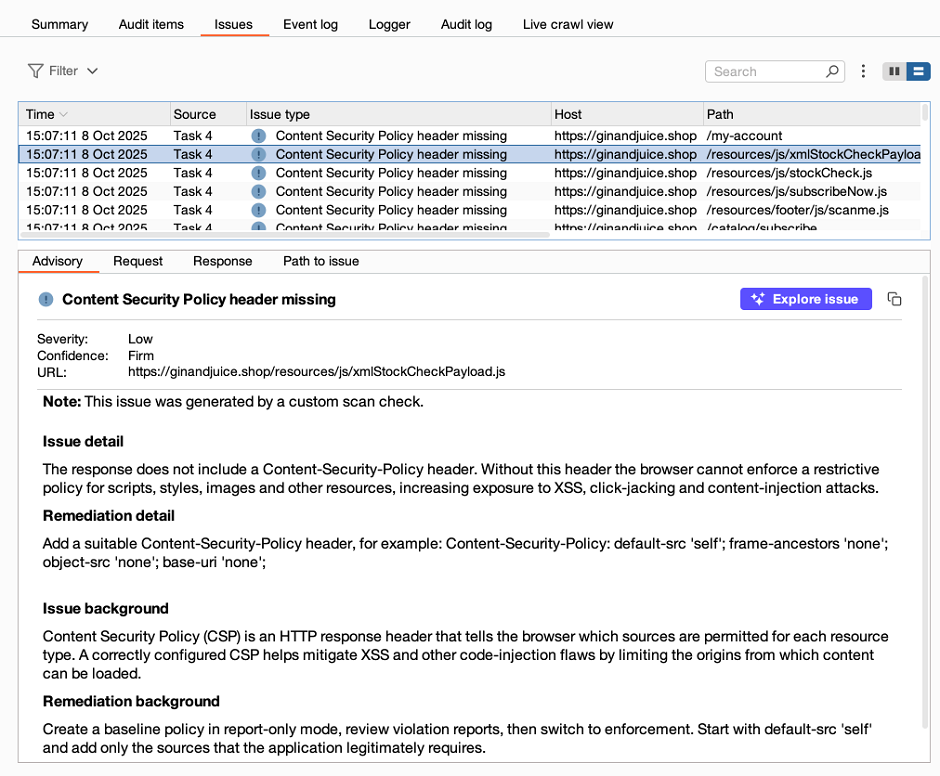Switch to side-by-side vertical layout

(894, 72)
